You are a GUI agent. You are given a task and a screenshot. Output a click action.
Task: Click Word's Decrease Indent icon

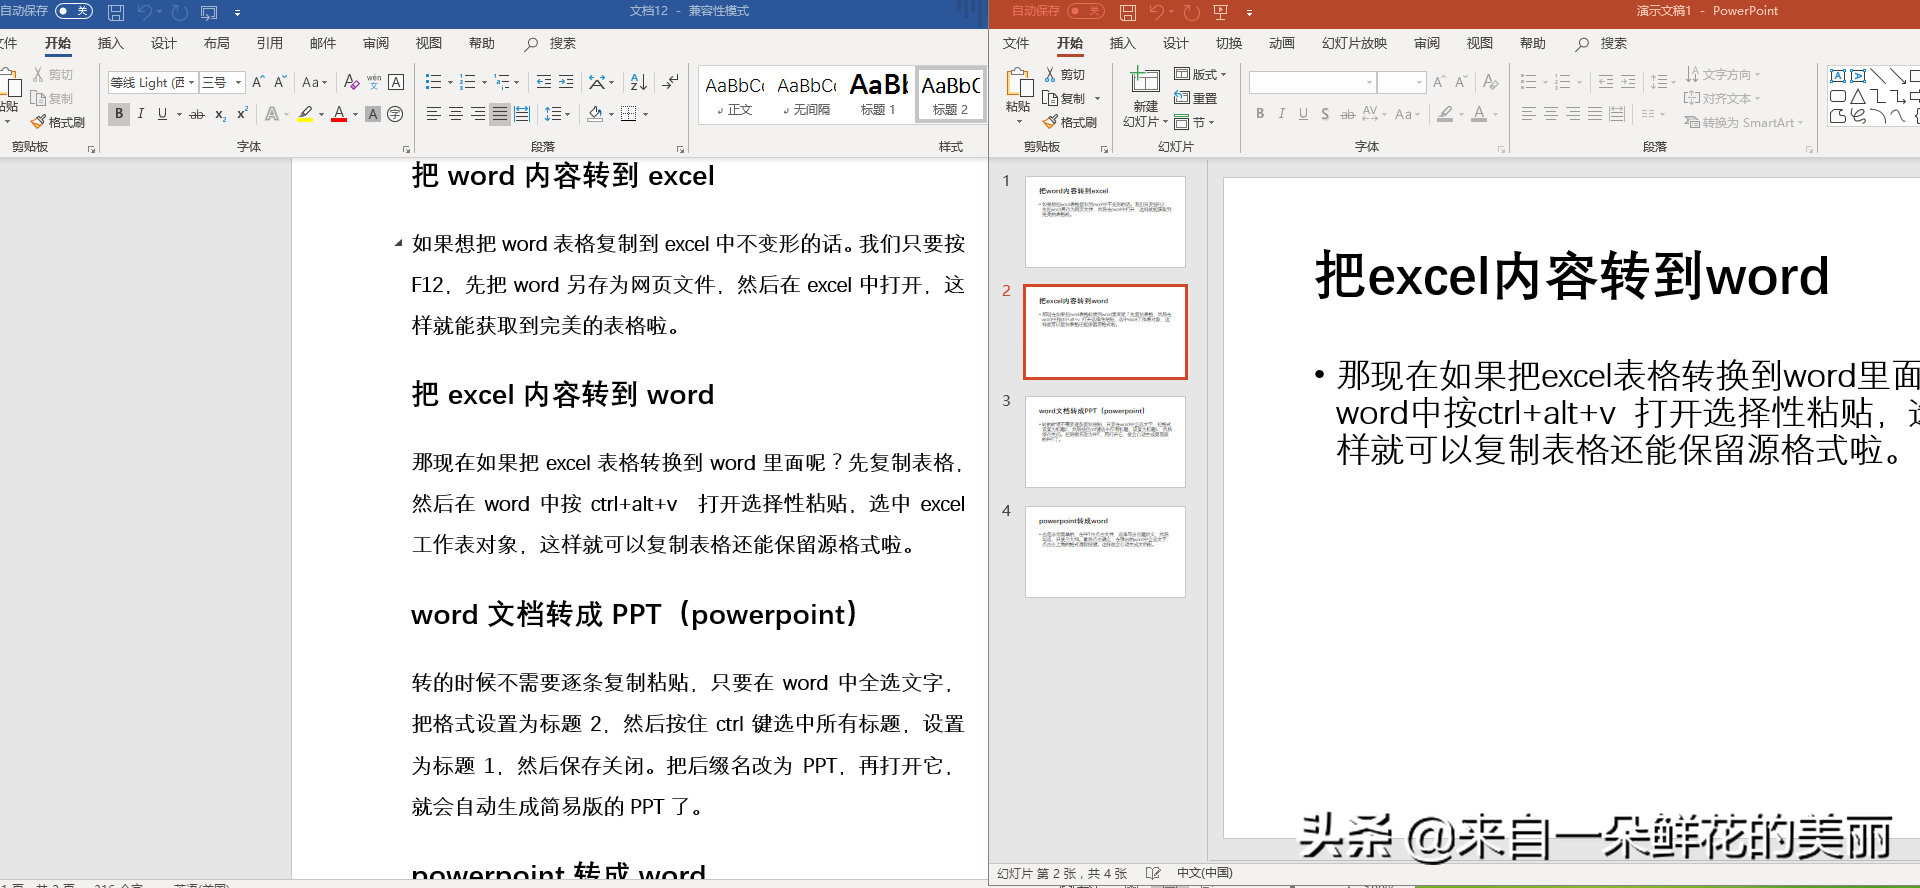tap(544, 82)
